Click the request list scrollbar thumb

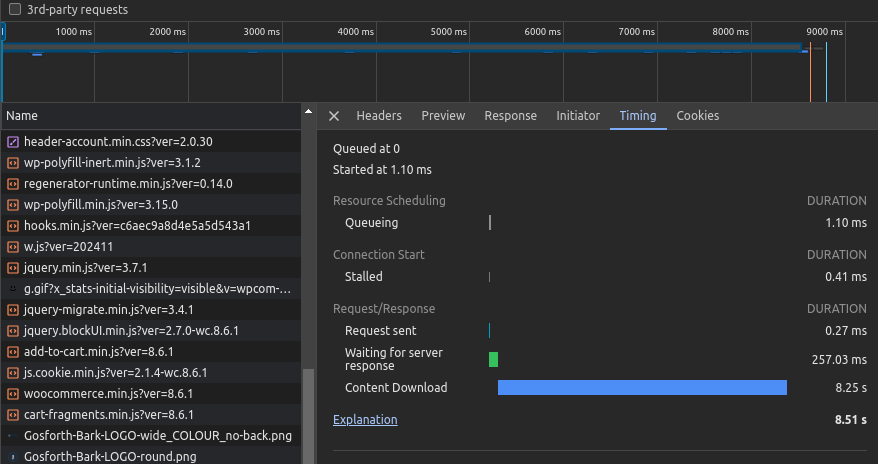click(308, 416)
